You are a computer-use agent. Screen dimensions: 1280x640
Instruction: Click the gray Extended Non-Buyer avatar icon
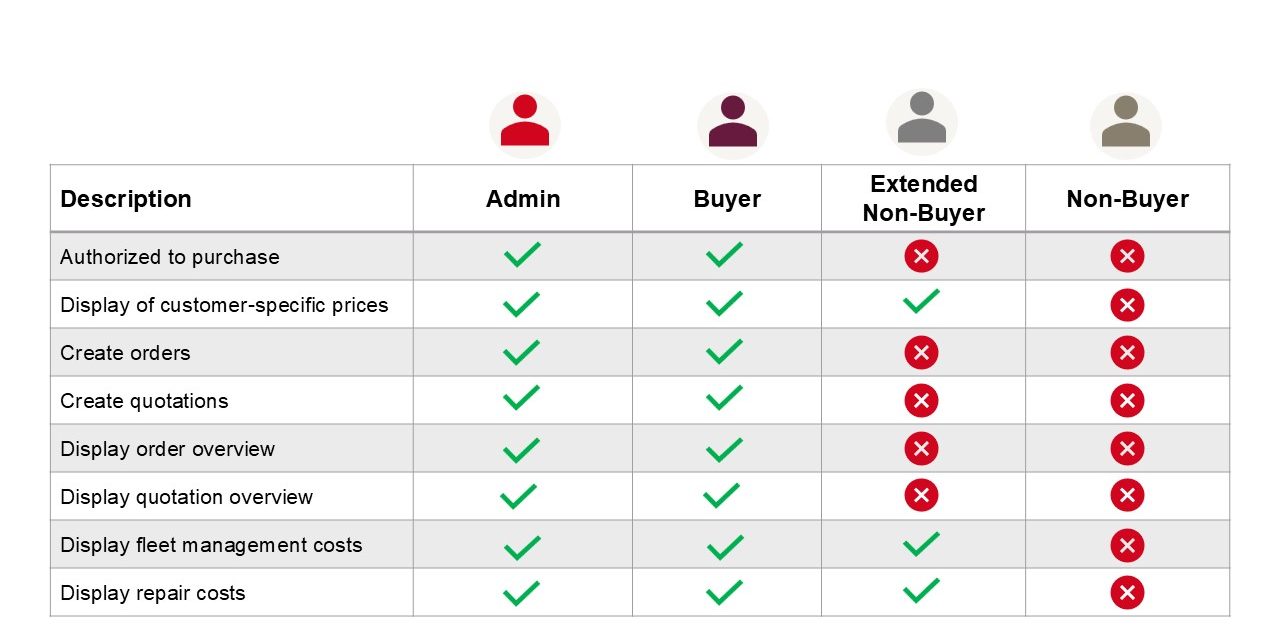(921, 120)
